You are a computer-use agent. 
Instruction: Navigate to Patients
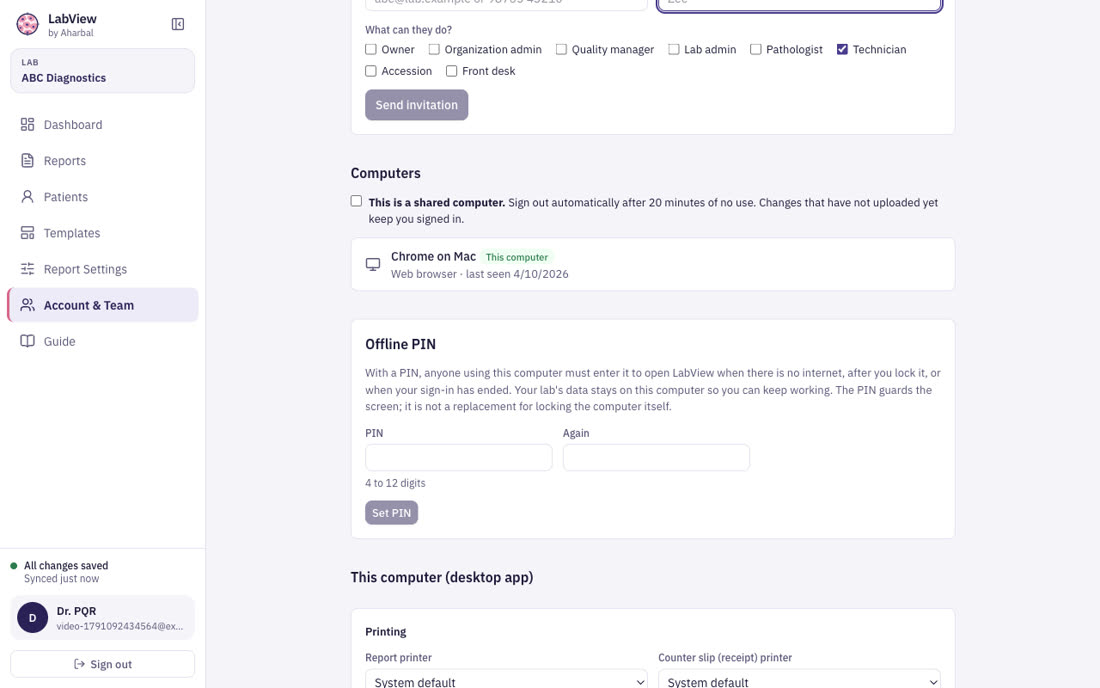coord(102,197)
